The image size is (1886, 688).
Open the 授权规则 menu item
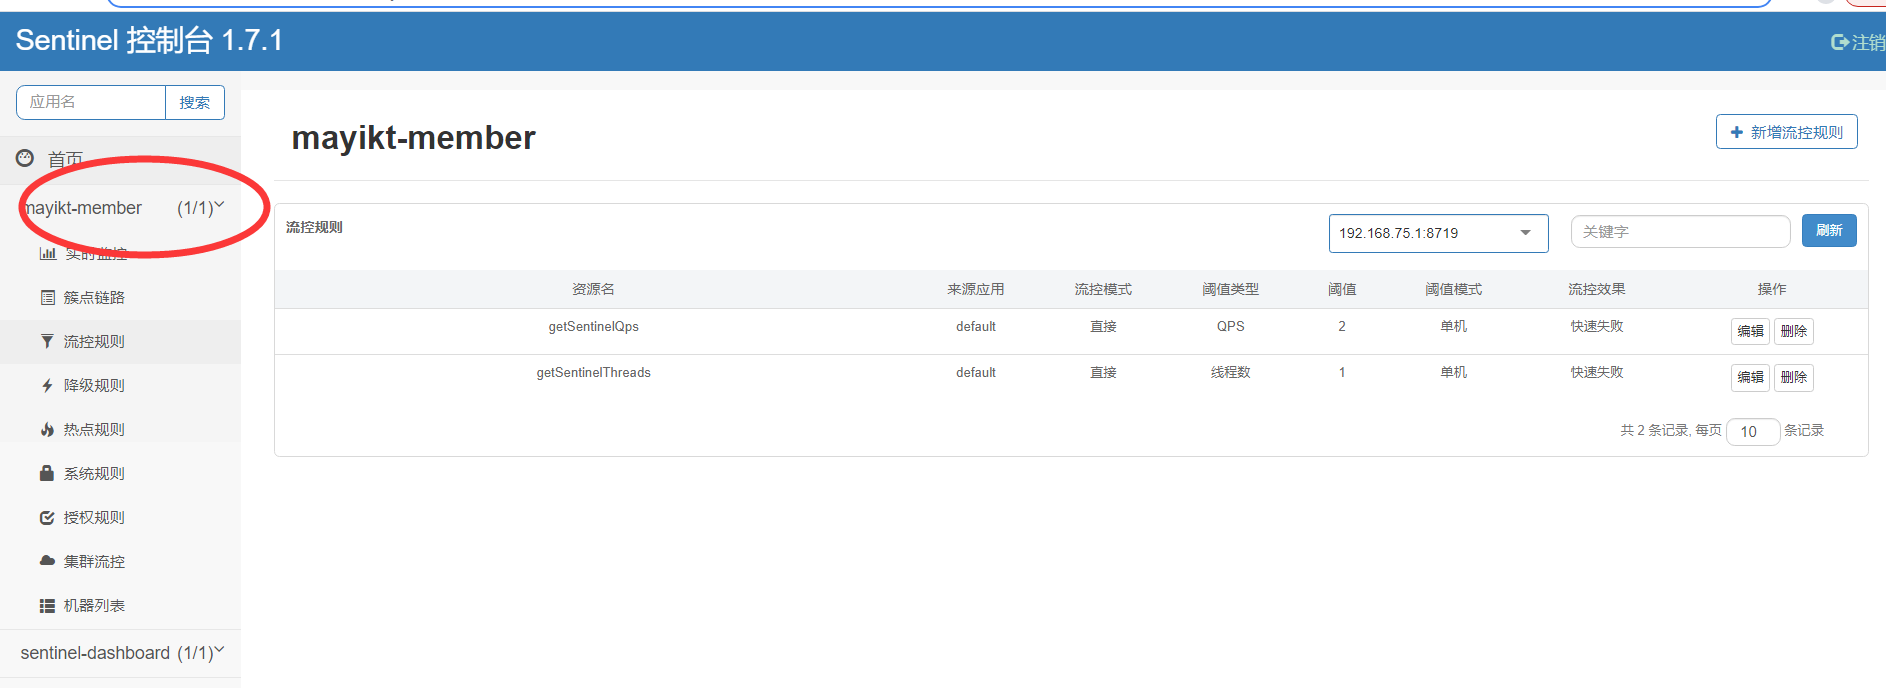tap(120, 517)
